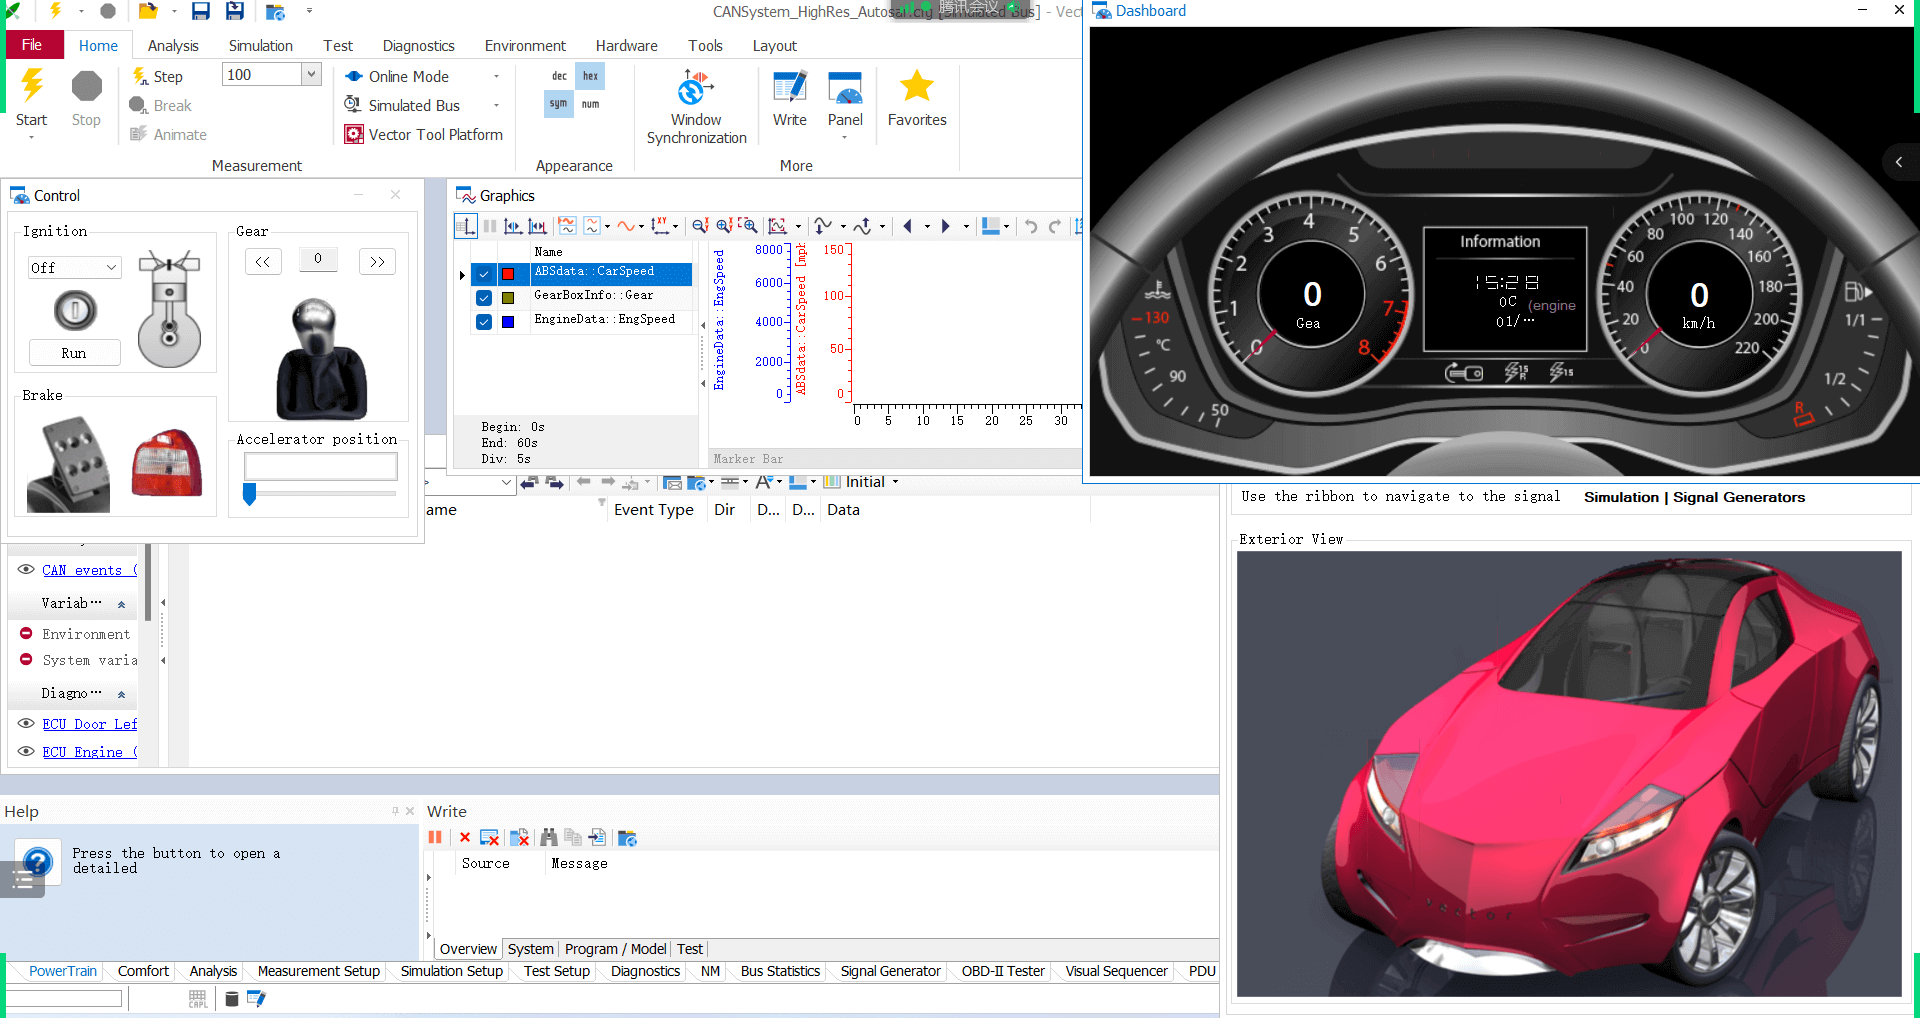Collapse the Diagnostics section in filter pane
This screenshot has width=1920, height=1018.
(121, 694)
